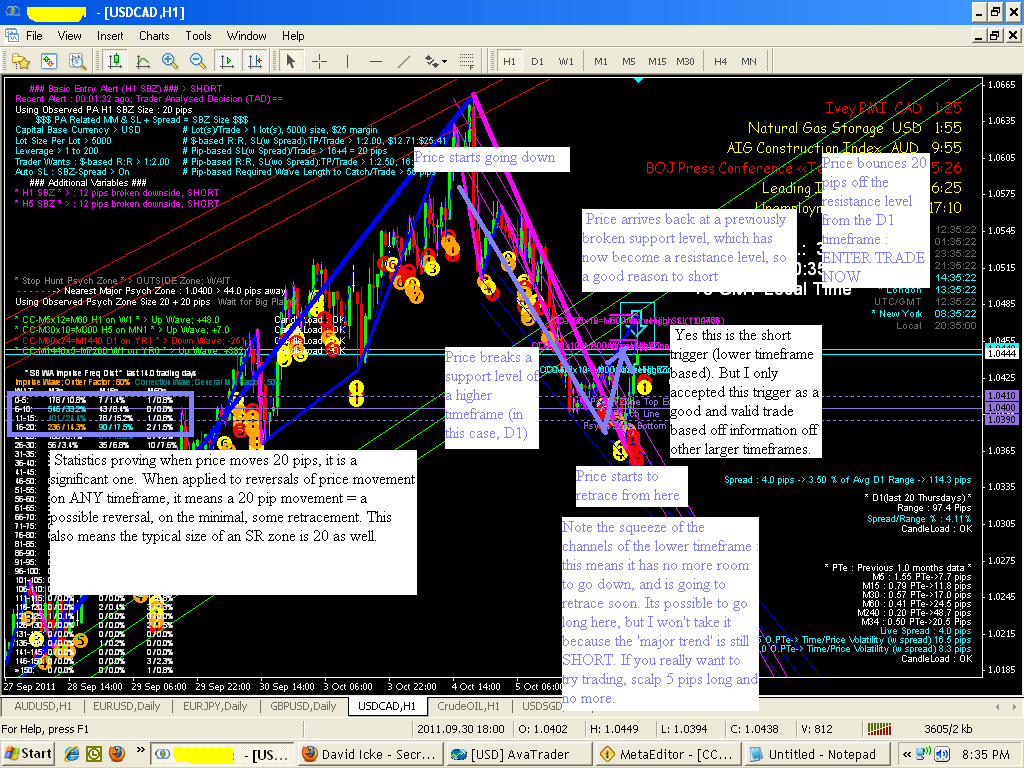The width and height of the screenshot is (1024, 768).
Task: Switch the chart timeframe to D1
Action: (538, 61)
